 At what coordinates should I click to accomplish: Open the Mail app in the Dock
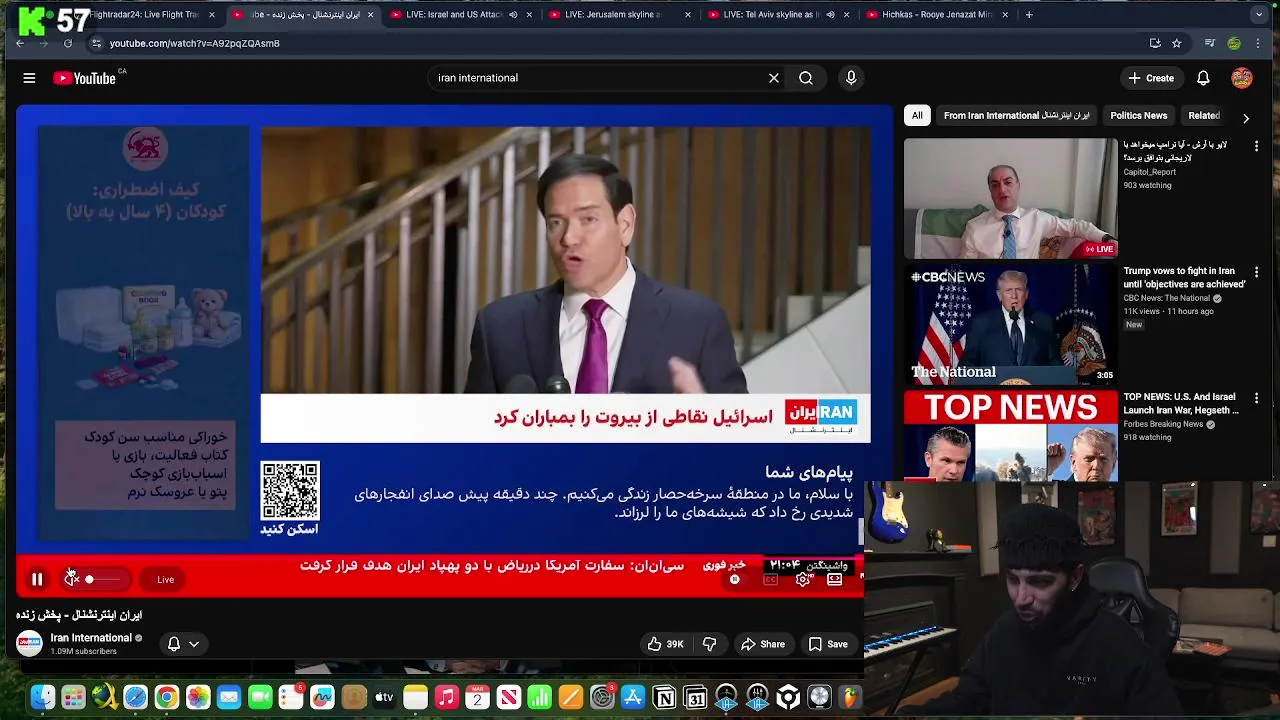[229, 697]
